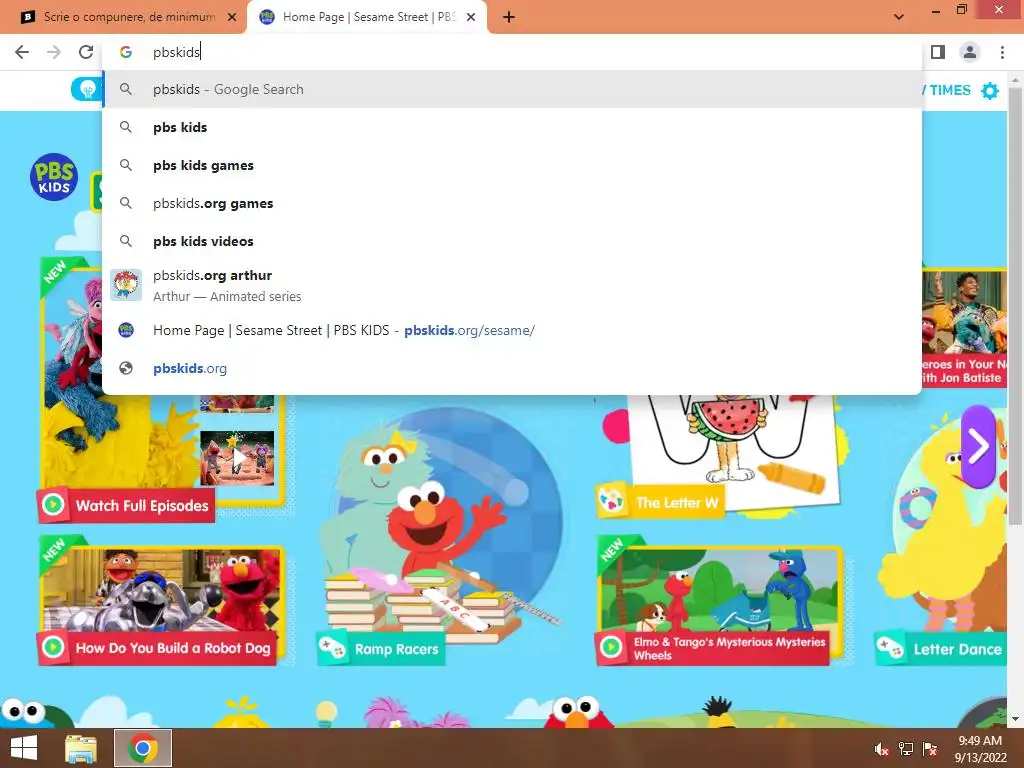Select the 'pbs kids' suggestion
The height and width of the screenshot is (768, 1024).
512,127
